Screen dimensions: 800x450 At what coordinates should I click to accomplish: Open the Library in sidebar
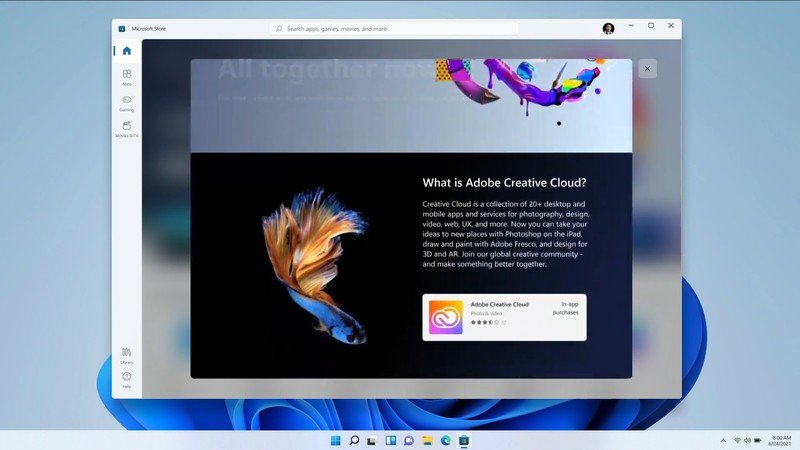click(127, 355)
